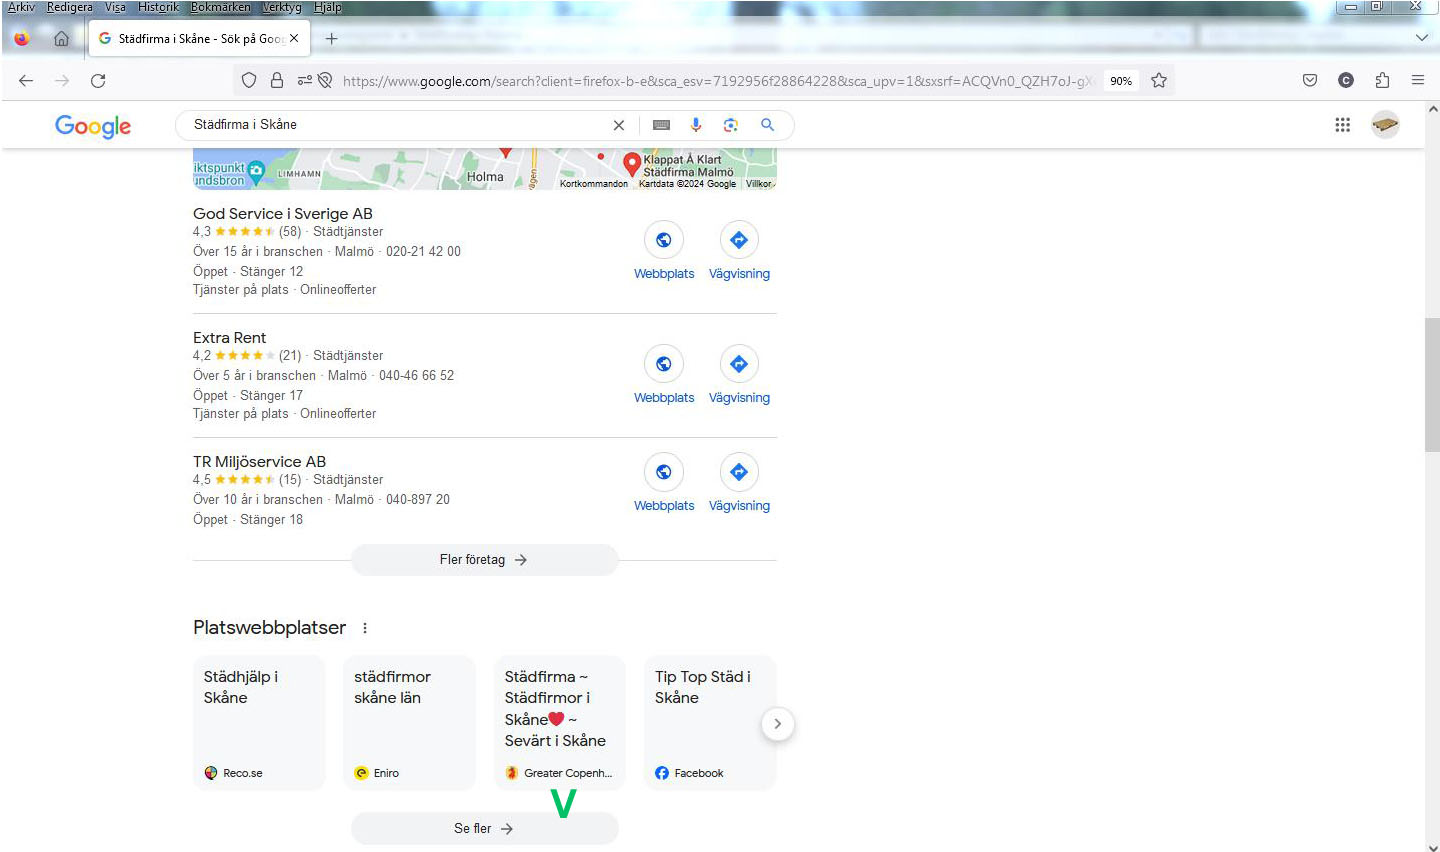The height and width of the screenshot is (852, 1440).
Task: Click the page vertical scrollbar thumb
Action: click(x=1432, y=385)
